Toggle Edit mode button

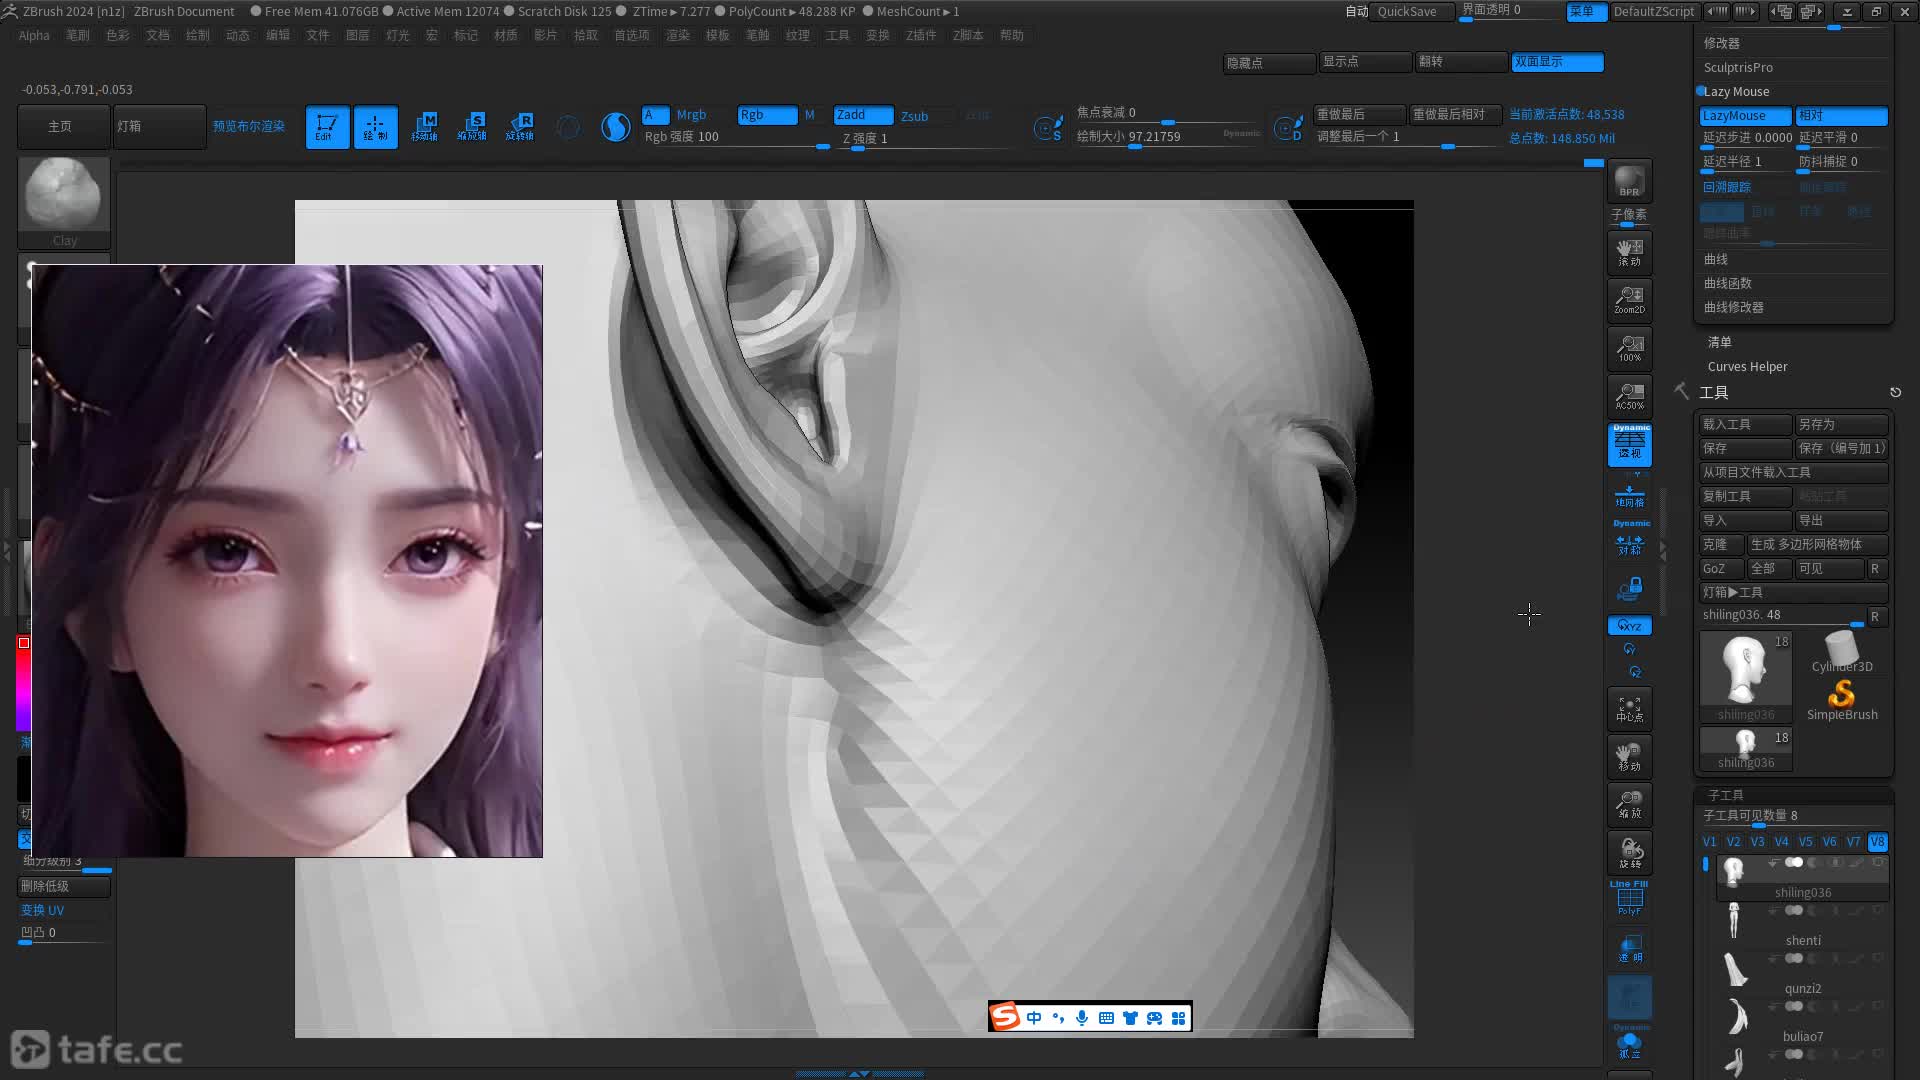[327, 127]
